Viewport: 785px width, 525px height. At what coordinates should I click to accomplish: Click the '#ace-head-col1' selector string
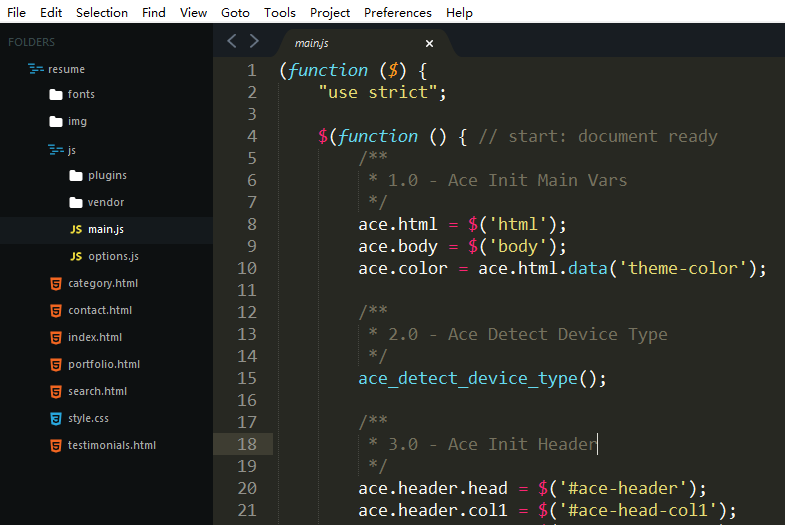point(637,510)
